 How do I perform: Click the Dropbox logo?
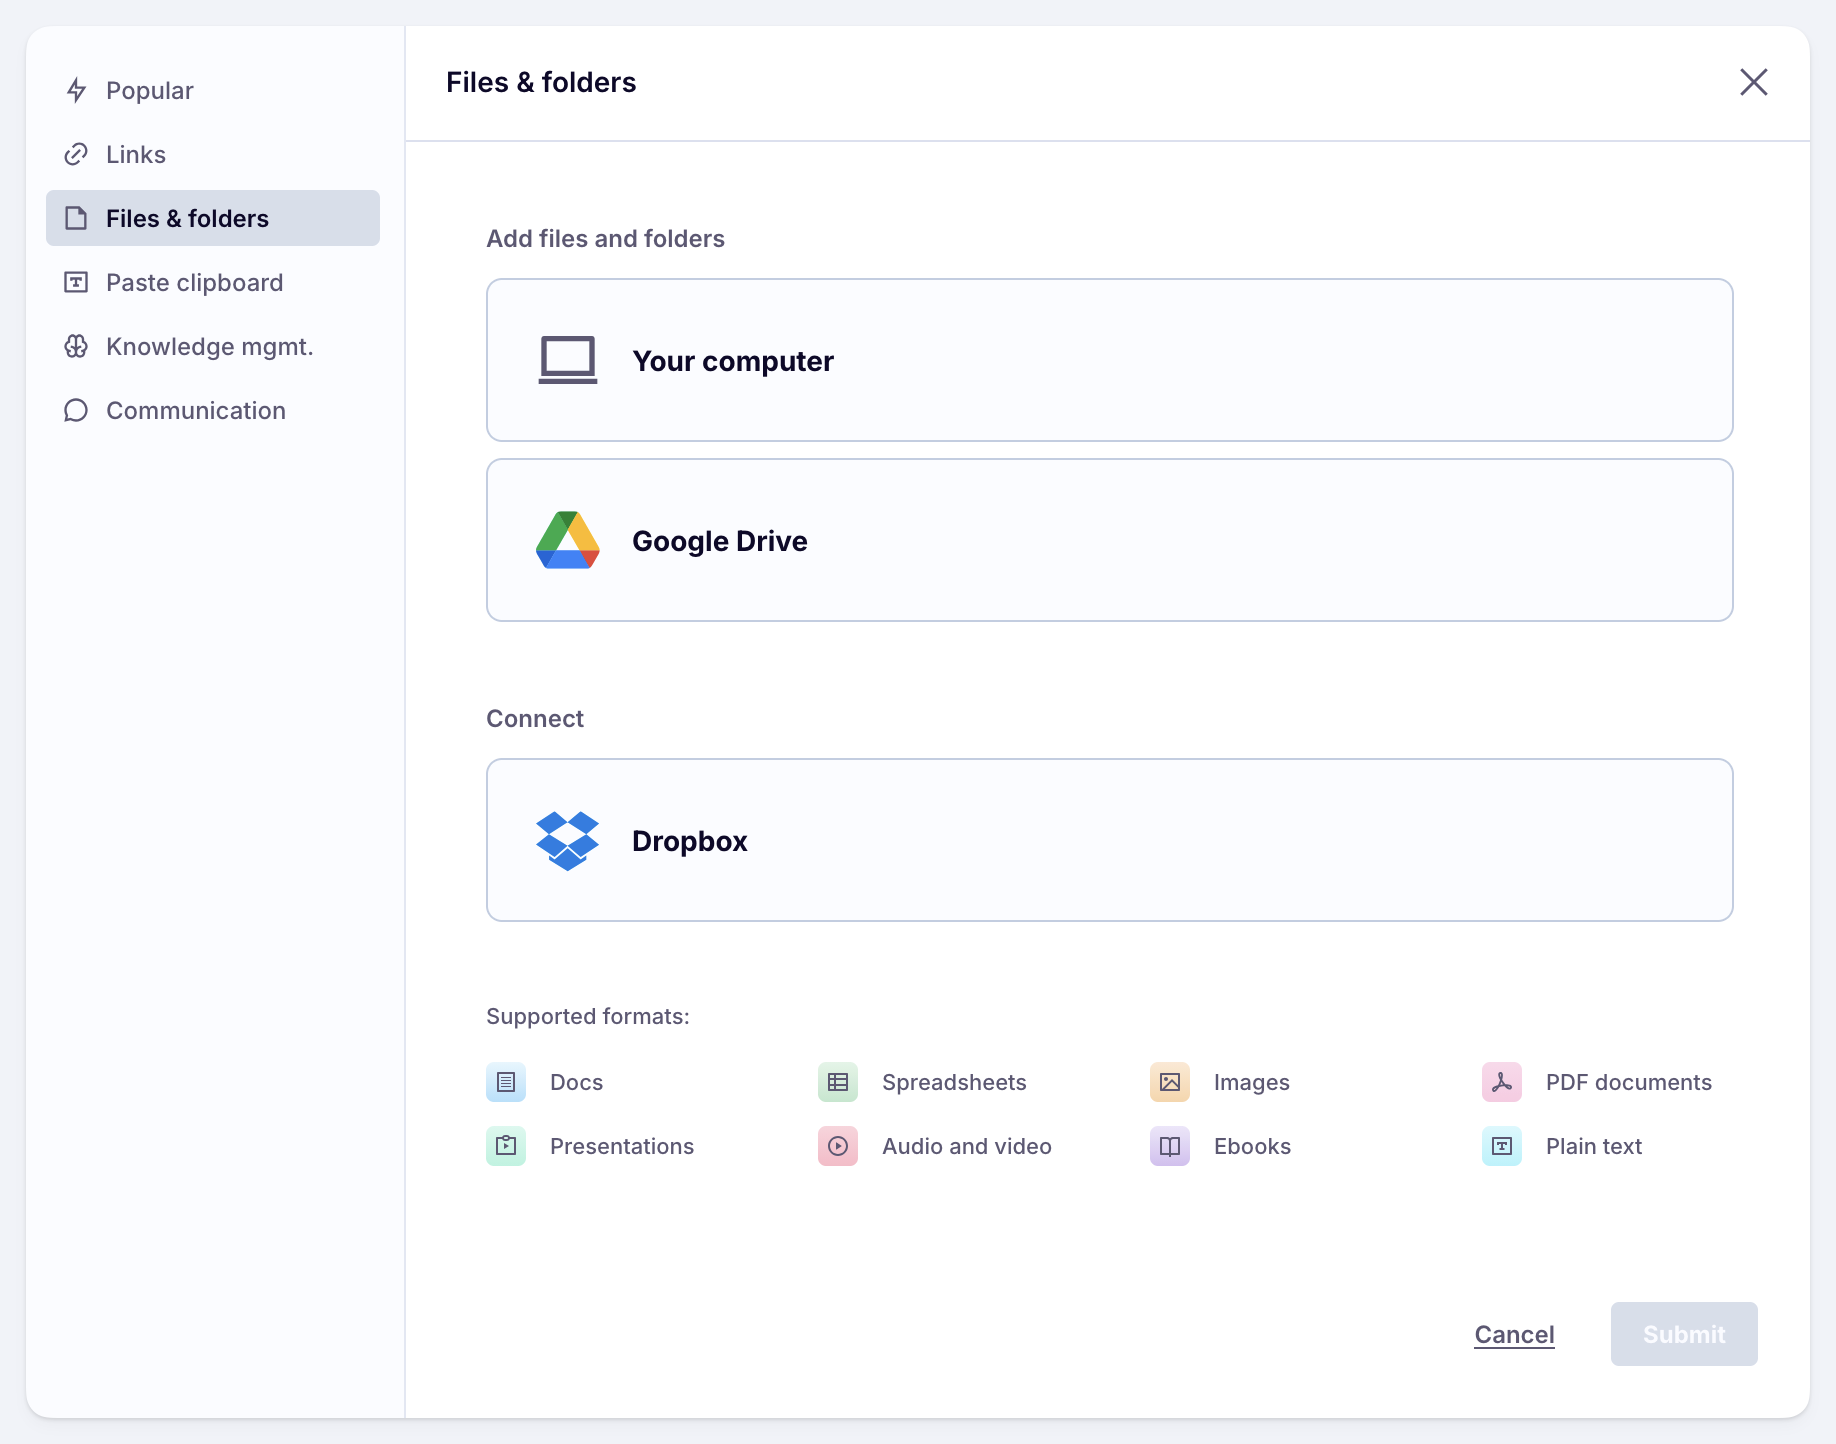click(567, 841)
